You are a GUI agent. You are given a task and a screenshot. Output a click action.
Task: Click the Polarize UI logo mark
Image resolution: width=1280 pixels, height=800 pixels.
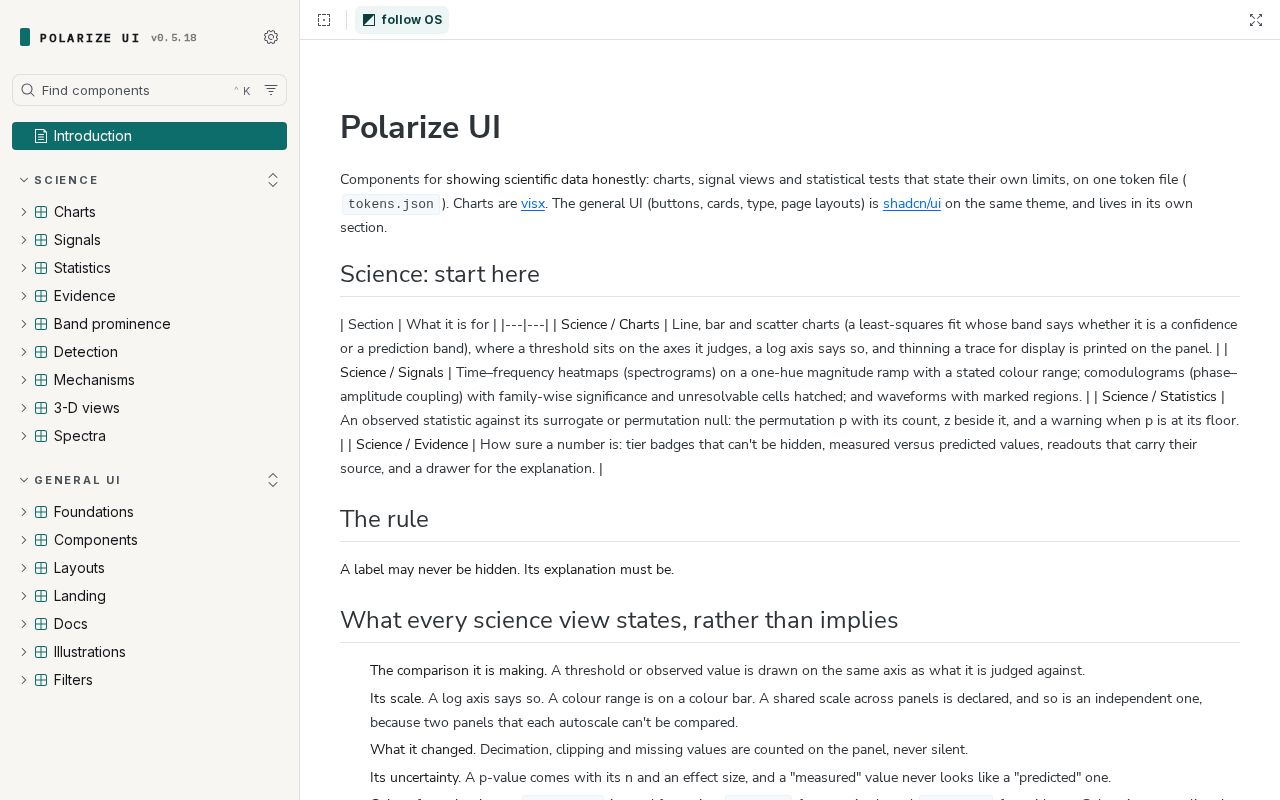pos(25,37)
